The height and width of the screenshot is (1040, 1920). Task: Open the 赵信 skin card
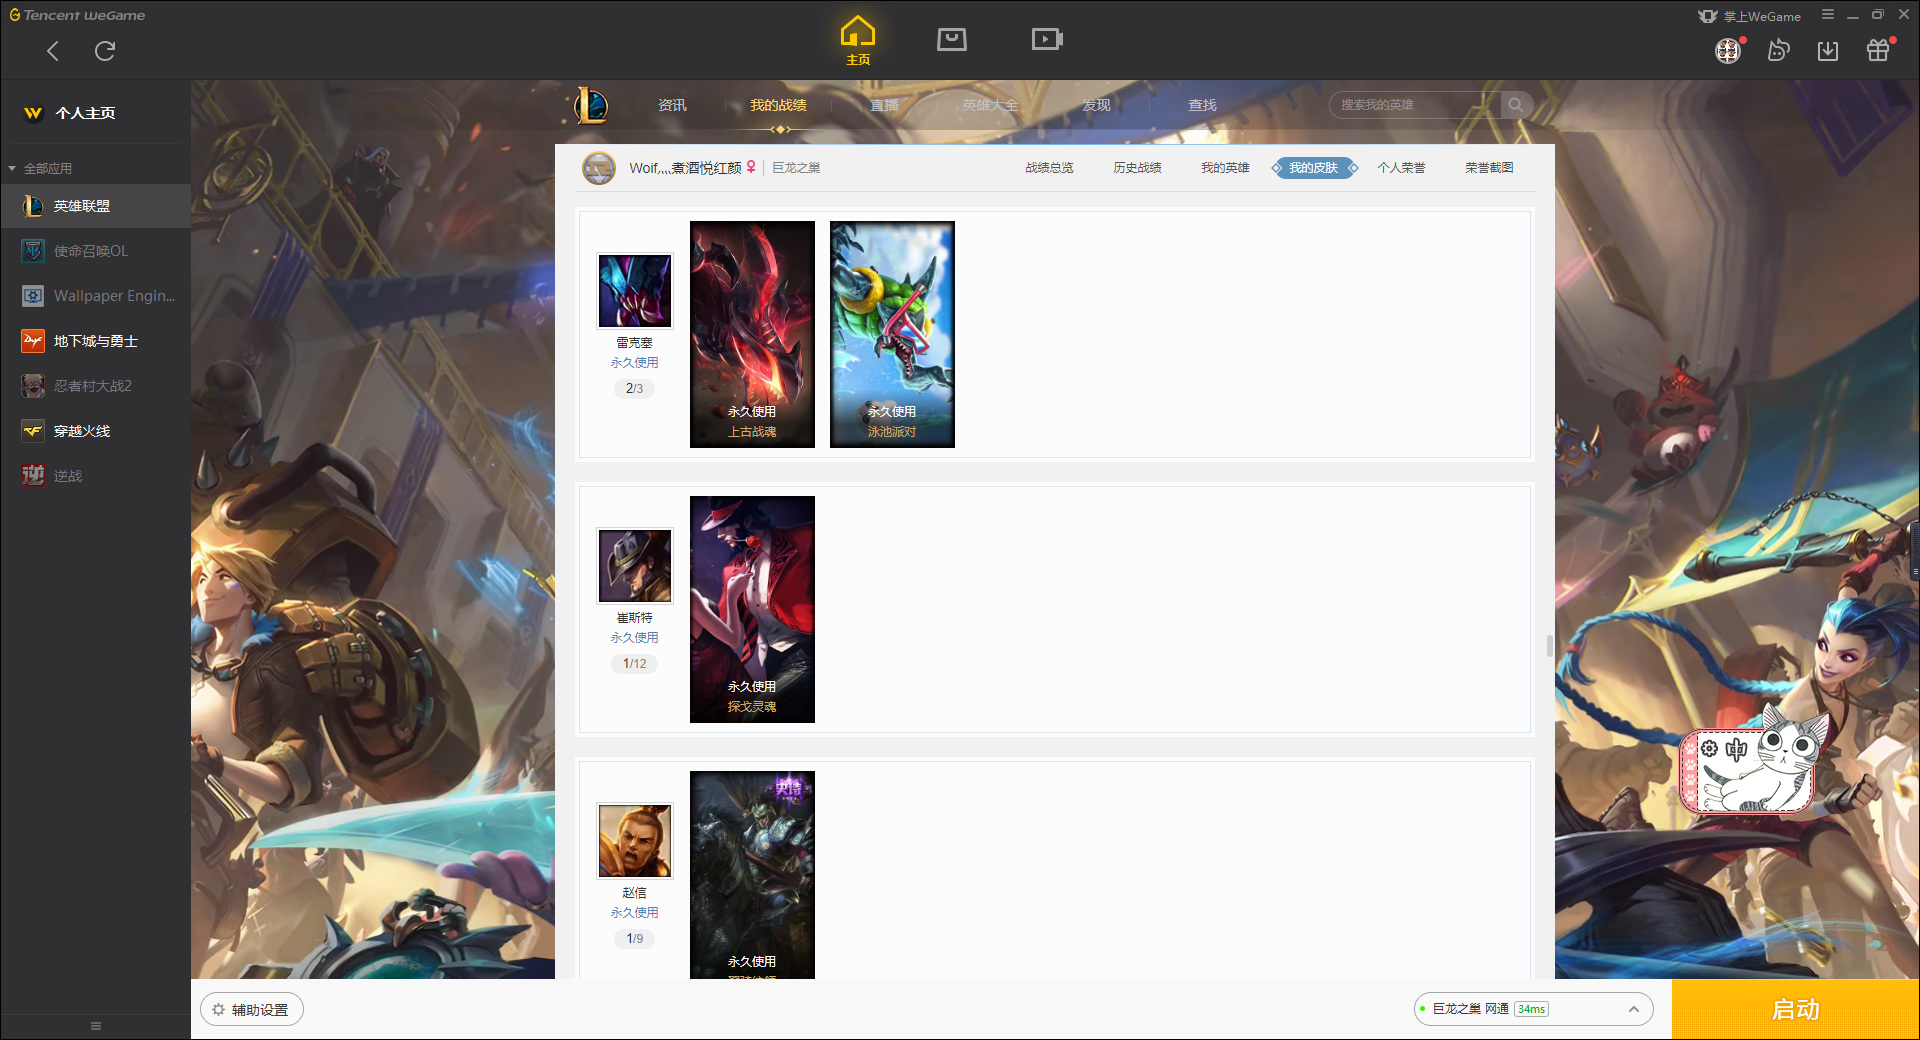click(x=752, y=875)
